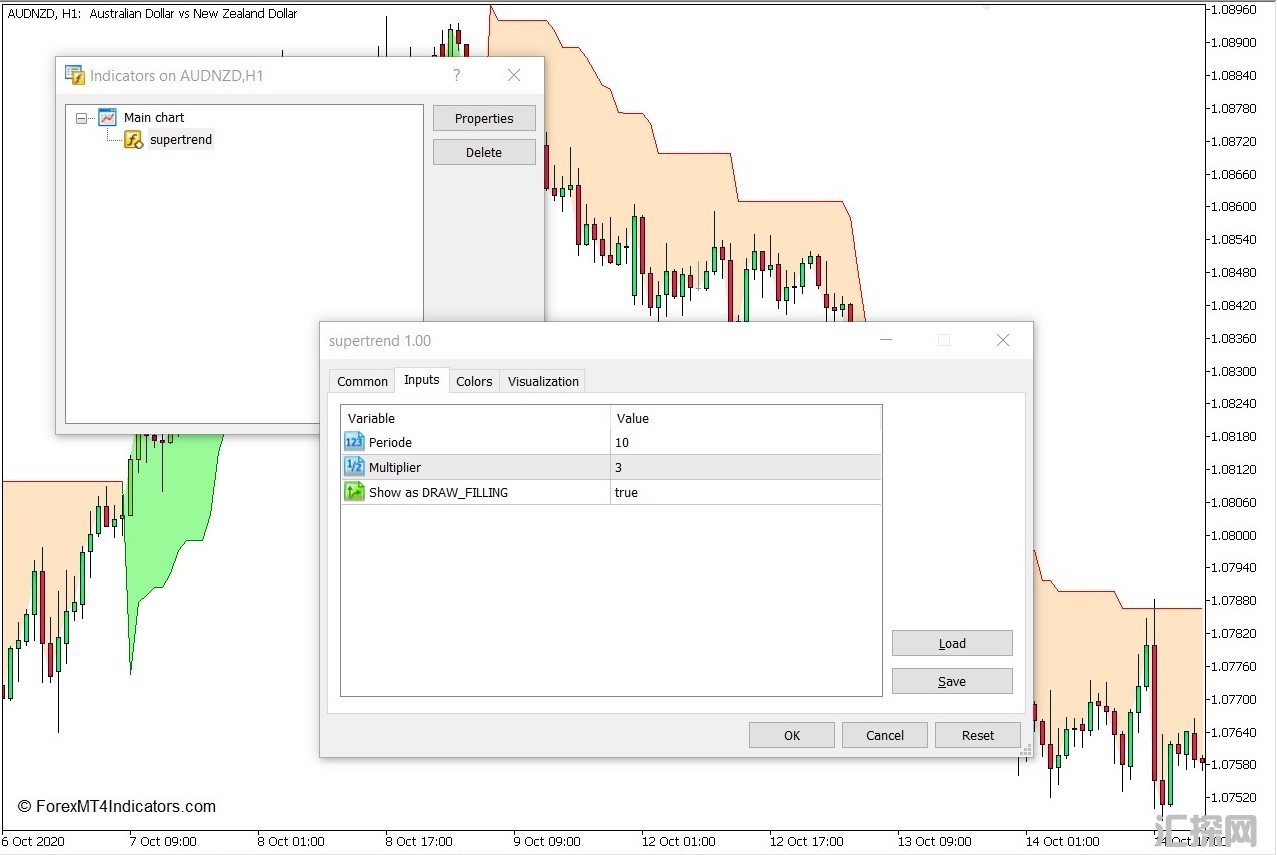Click the Multiplier fraction variable icon

click(354, 467)
